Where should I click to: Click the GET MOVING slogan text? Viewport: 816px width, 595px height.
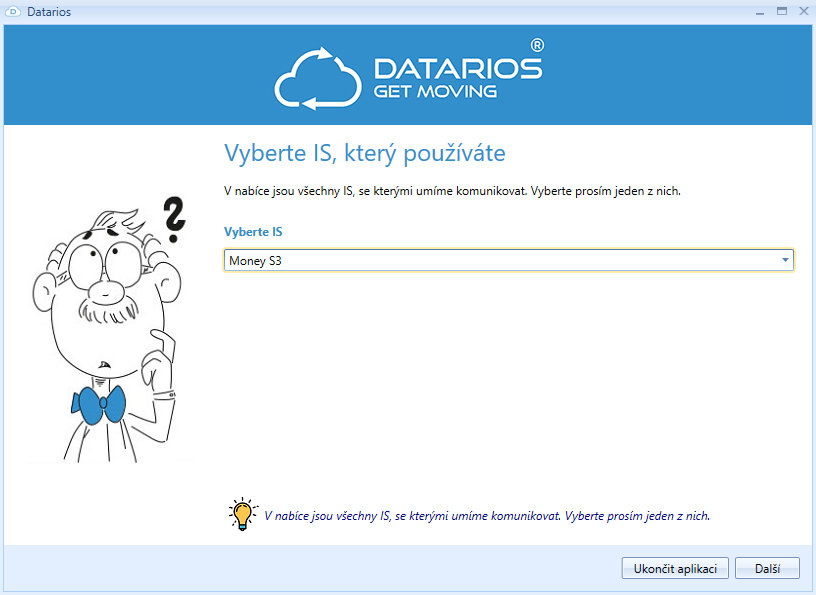point(435,92)
